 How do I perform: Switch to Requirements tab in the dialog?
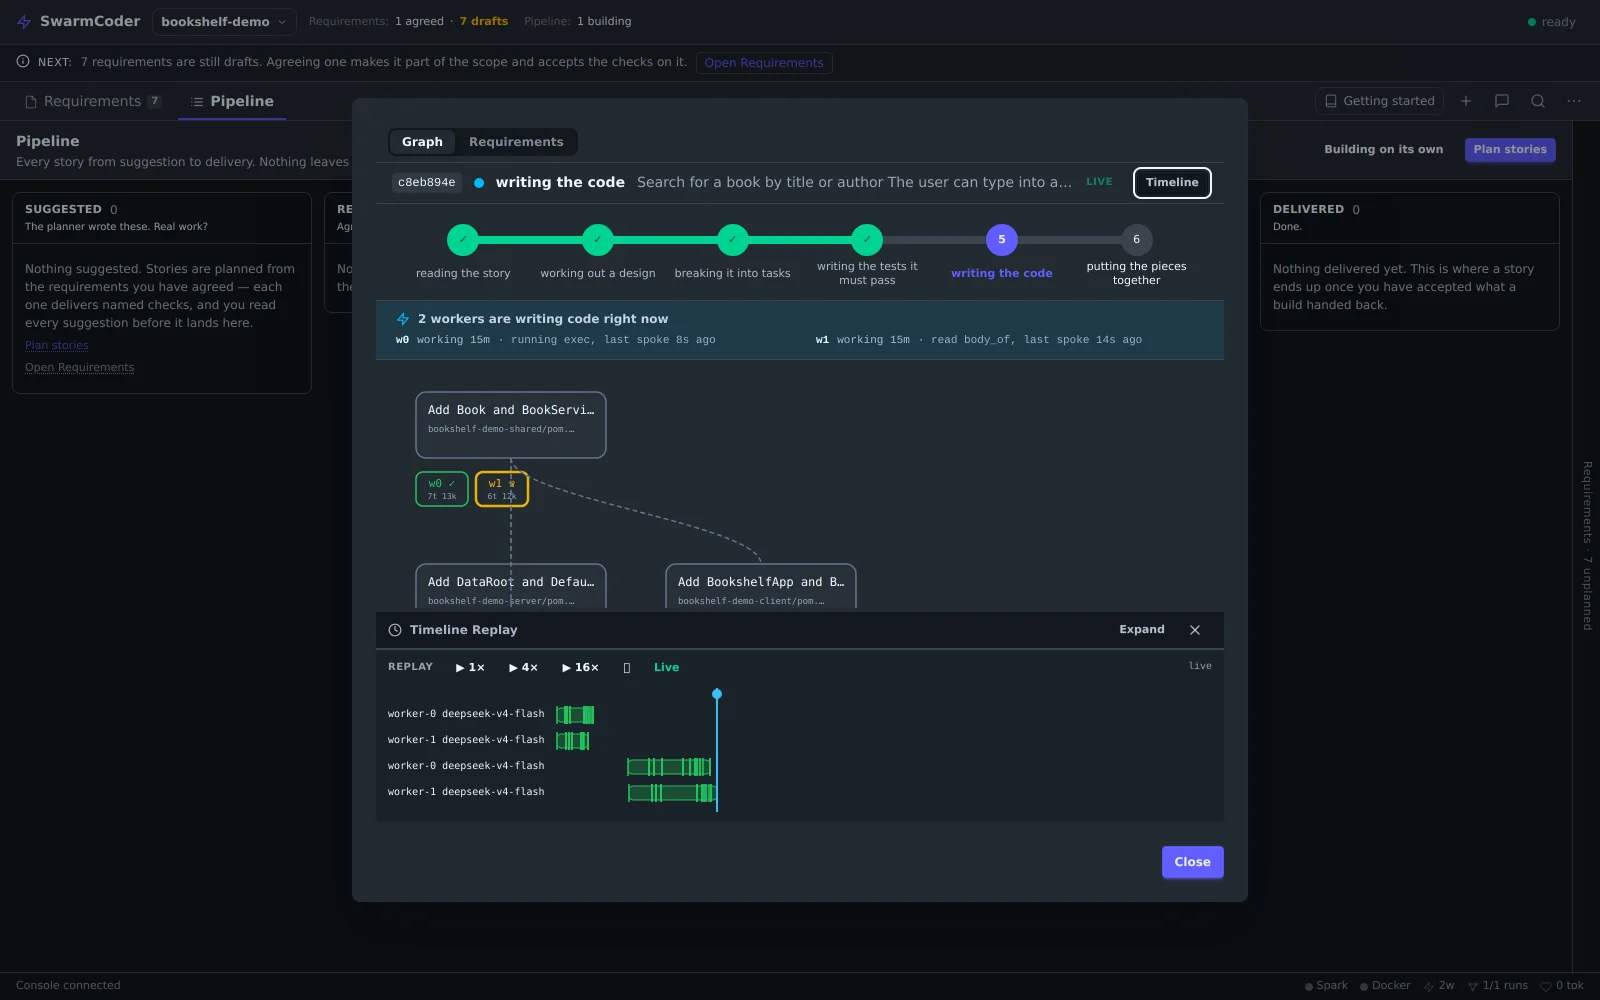point(516,142)
